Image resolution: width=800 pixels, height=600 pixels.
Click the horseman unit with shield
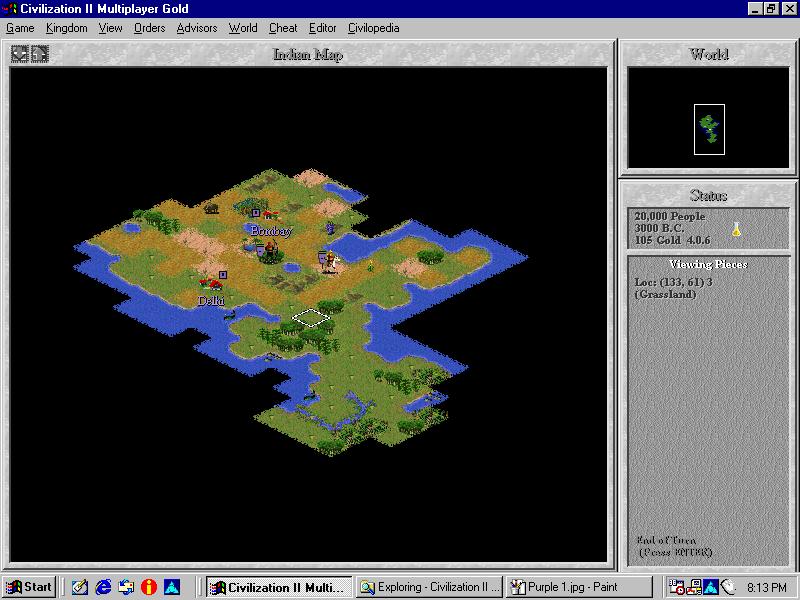pos(327,261)
